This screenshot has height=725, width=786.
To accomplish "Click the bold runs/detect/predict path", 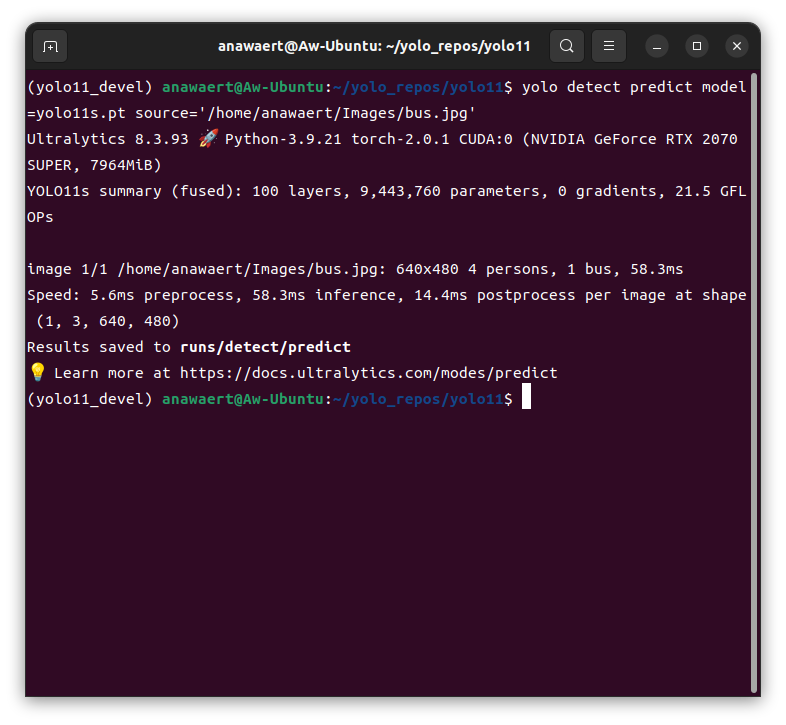I will point(265,347).
